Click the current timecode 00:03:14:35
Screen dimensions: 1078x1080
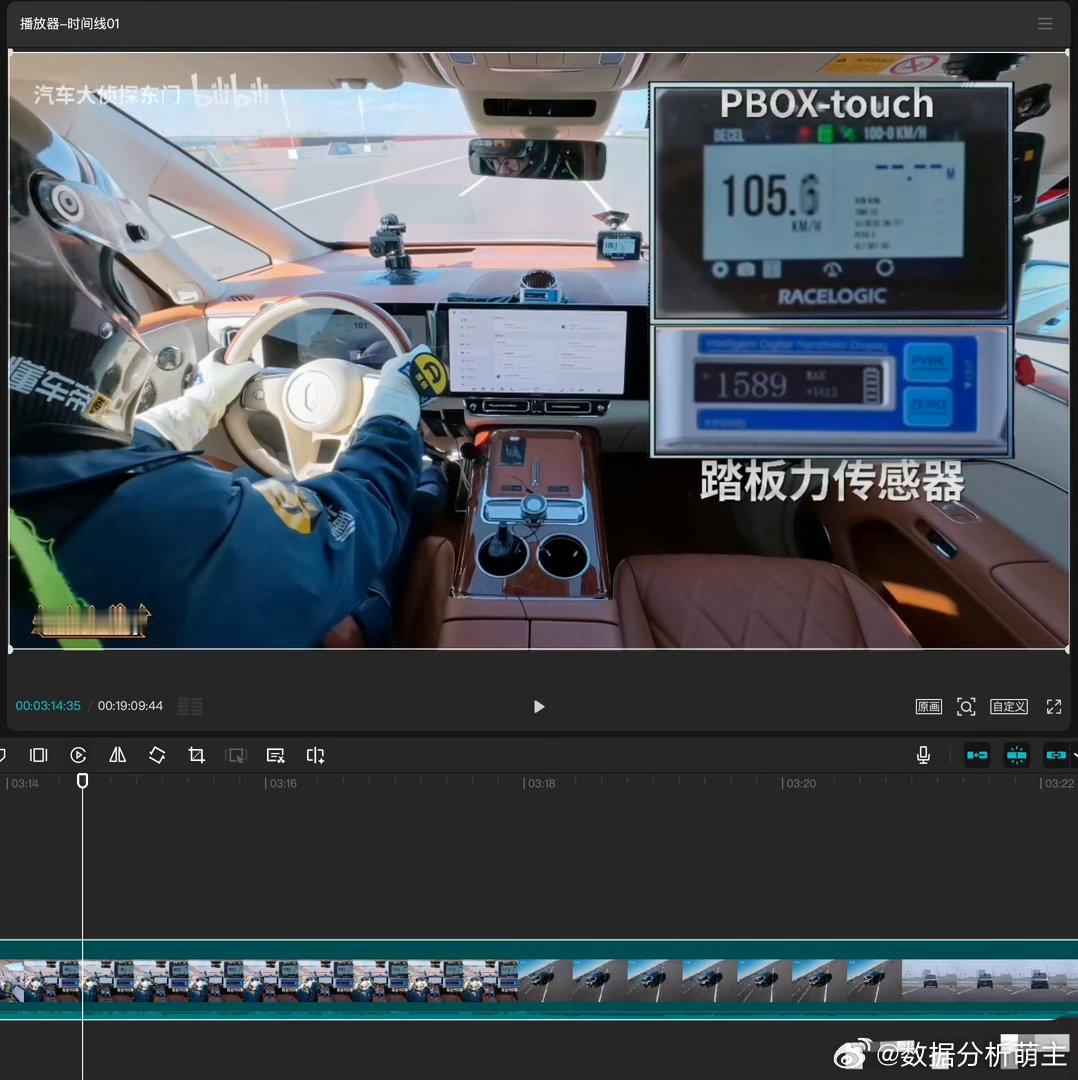click(48, 706)
